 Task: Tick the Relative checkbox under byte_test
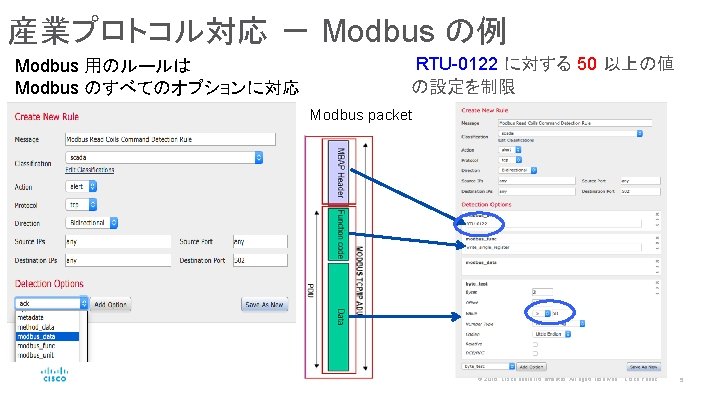(x=535, y=344)
